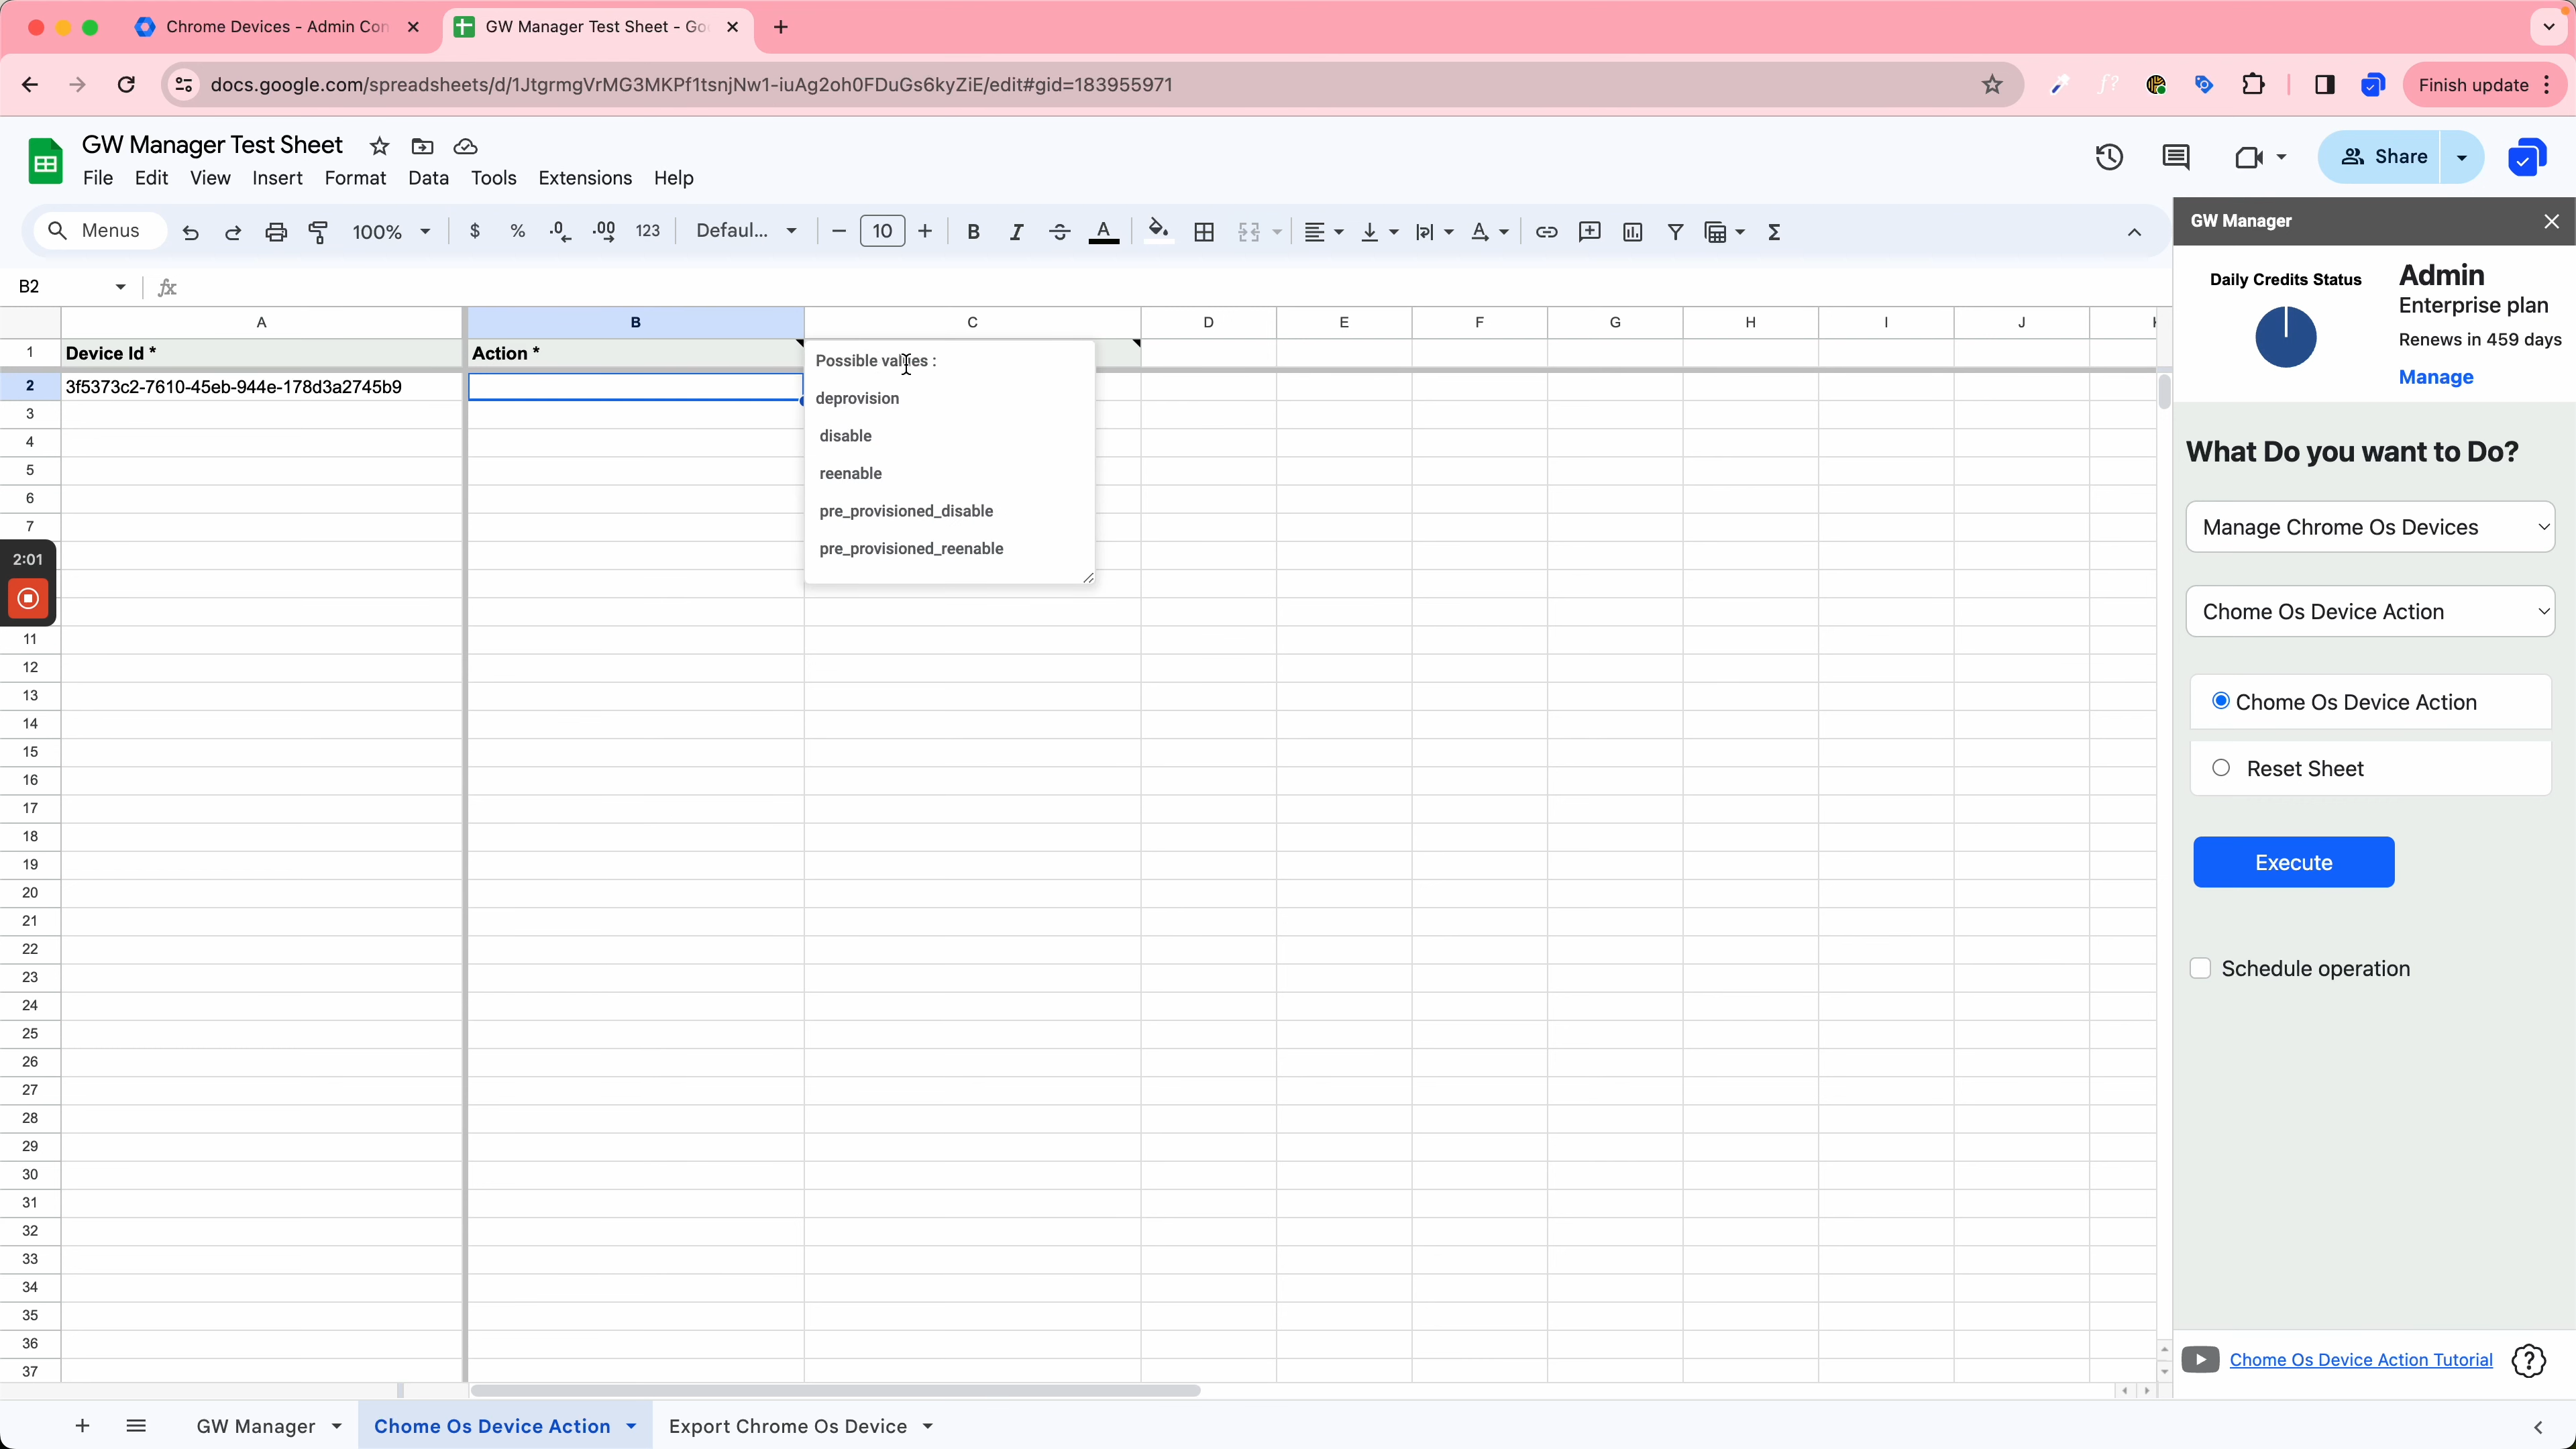2576x1449 pixels.
Task: Select Reset Sheet radio option
Action: coord(2221,768)
